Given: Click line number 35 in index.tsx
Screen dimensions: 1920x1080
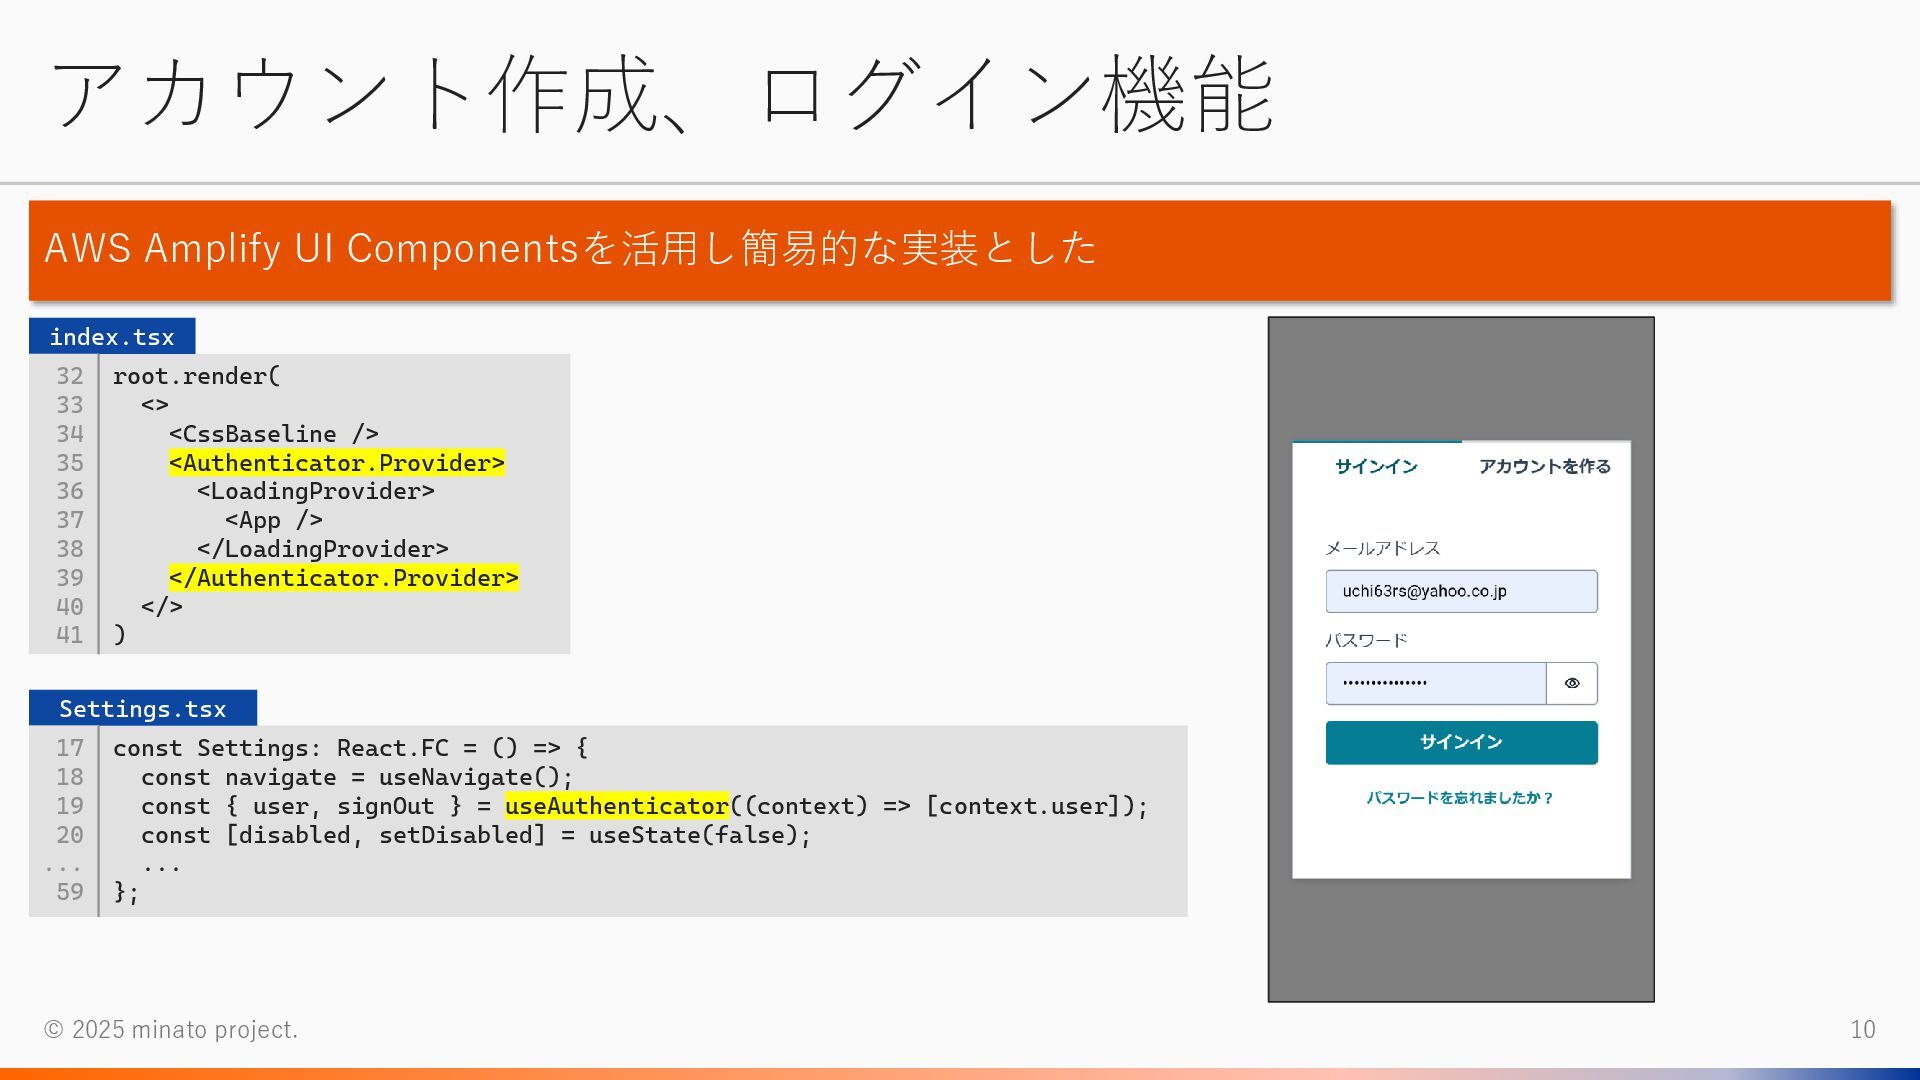Looking at the screenshot, I should (x=69, y=463).
